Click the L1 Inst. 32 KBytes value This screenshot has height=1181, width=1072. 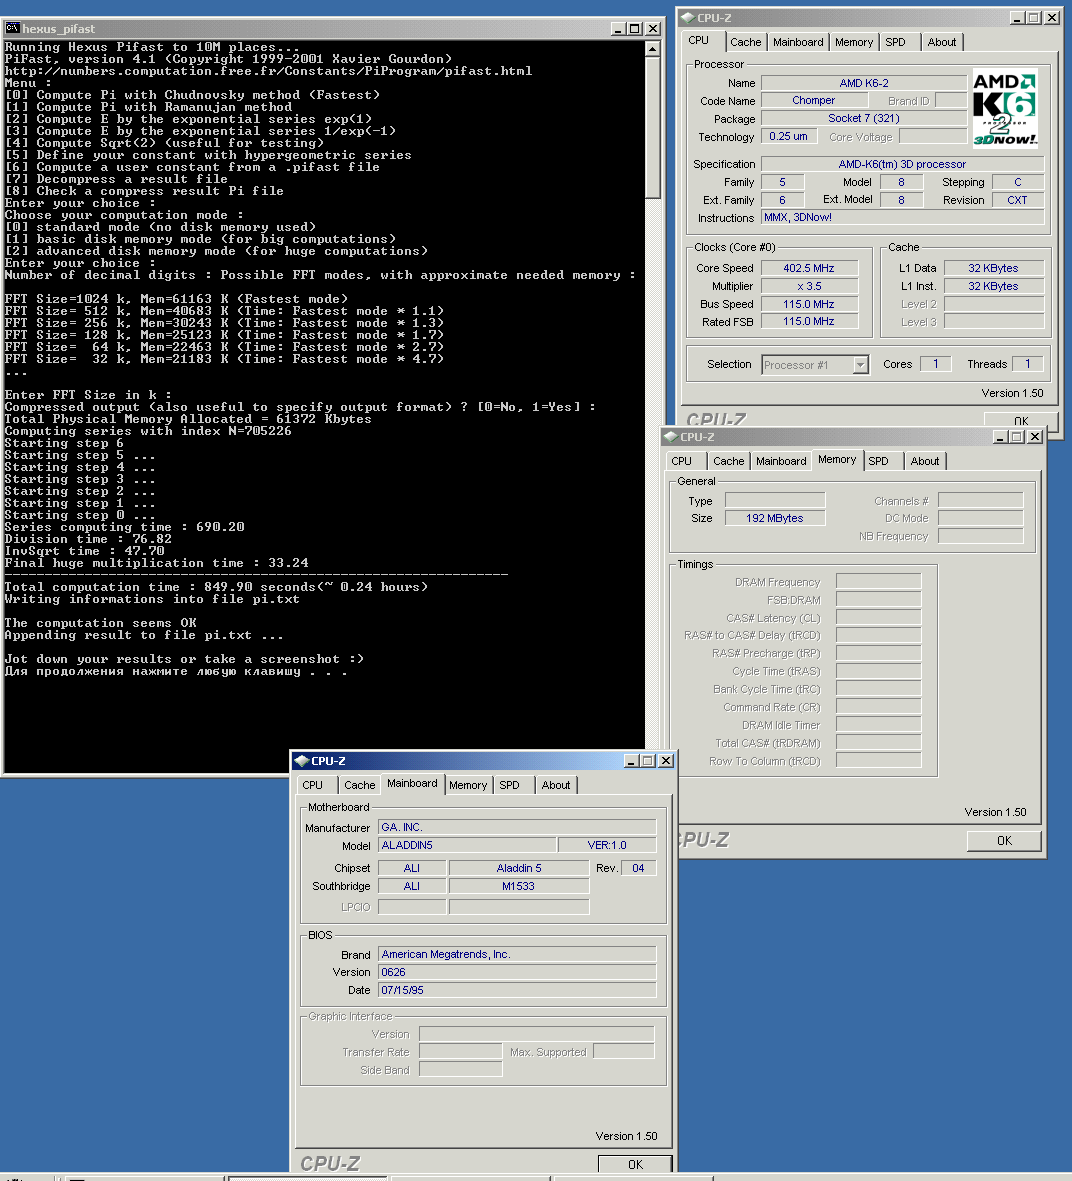click(x=994, y=286)
